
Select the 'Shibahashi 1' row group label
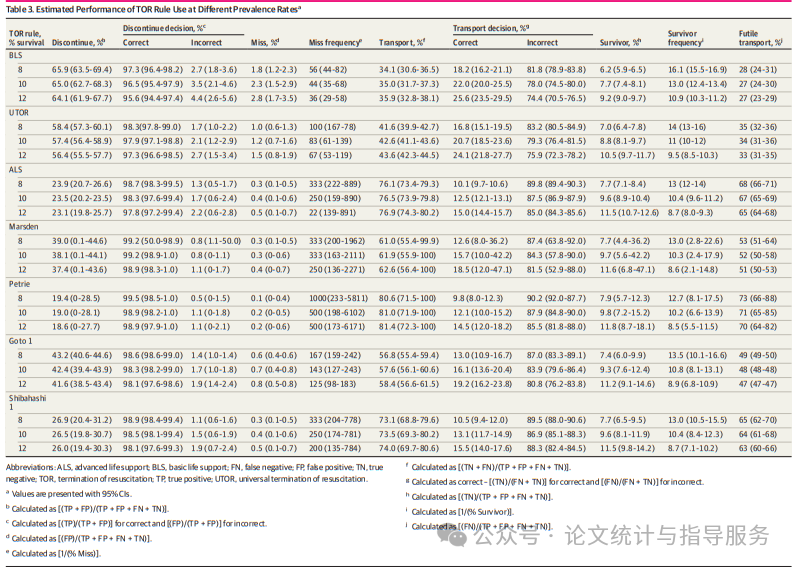[x=27, y=402]
